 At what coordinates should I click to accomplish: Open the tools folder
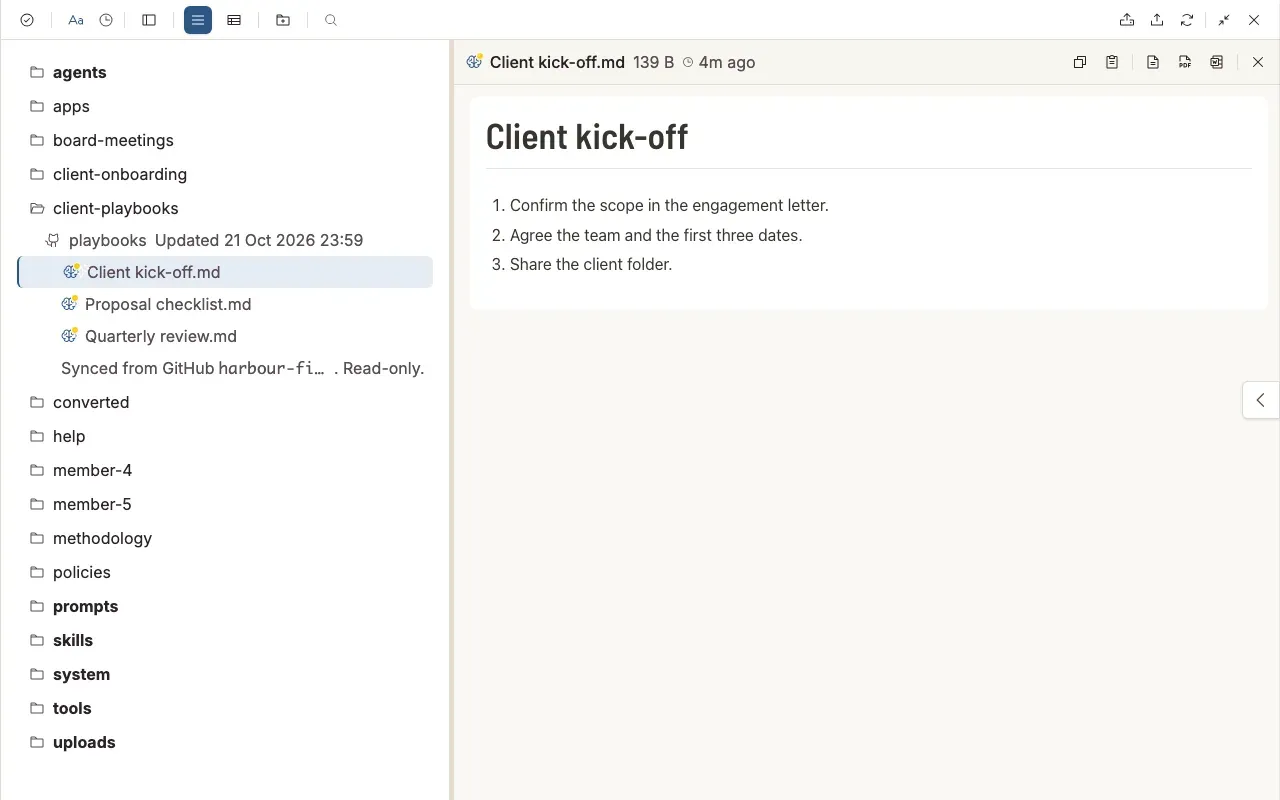click(x=225, y=708)
